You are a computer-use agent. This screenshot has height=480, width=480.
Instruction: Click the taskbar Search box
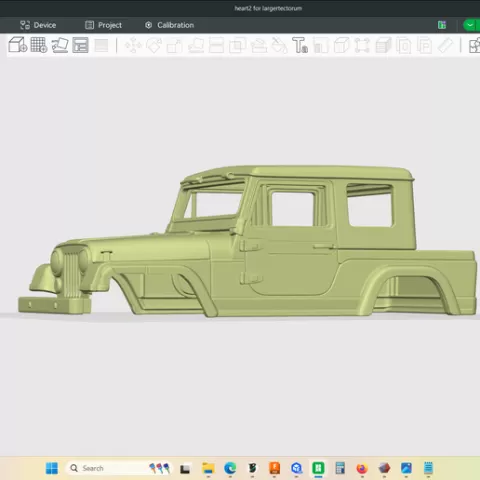tap(120, 468)
